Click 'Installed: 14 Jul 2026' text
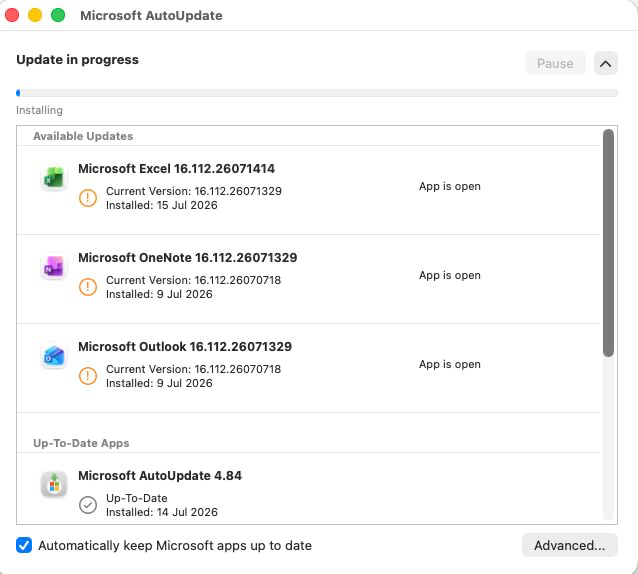 click(x=162, y=512)
